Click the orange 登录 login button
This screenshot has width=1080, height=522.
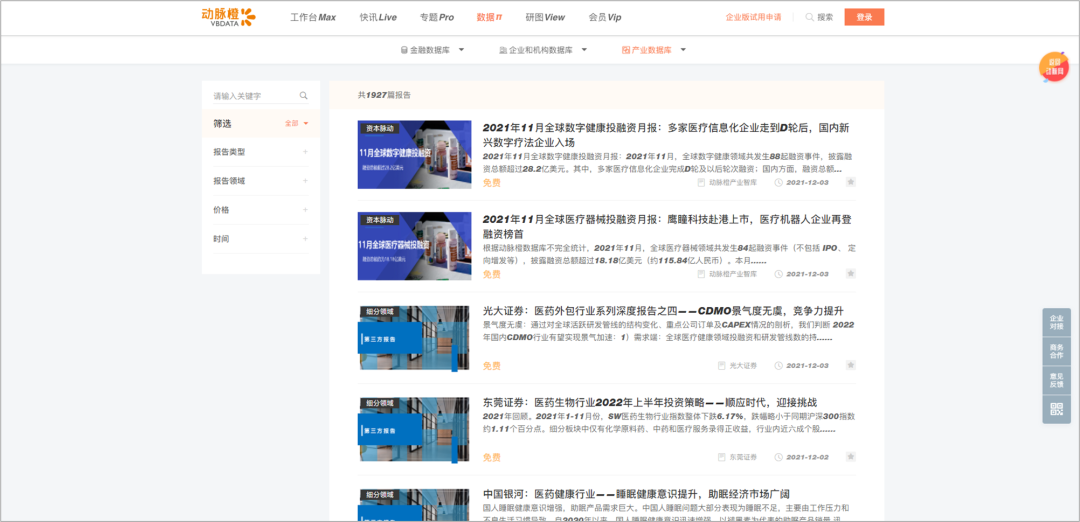864,17
